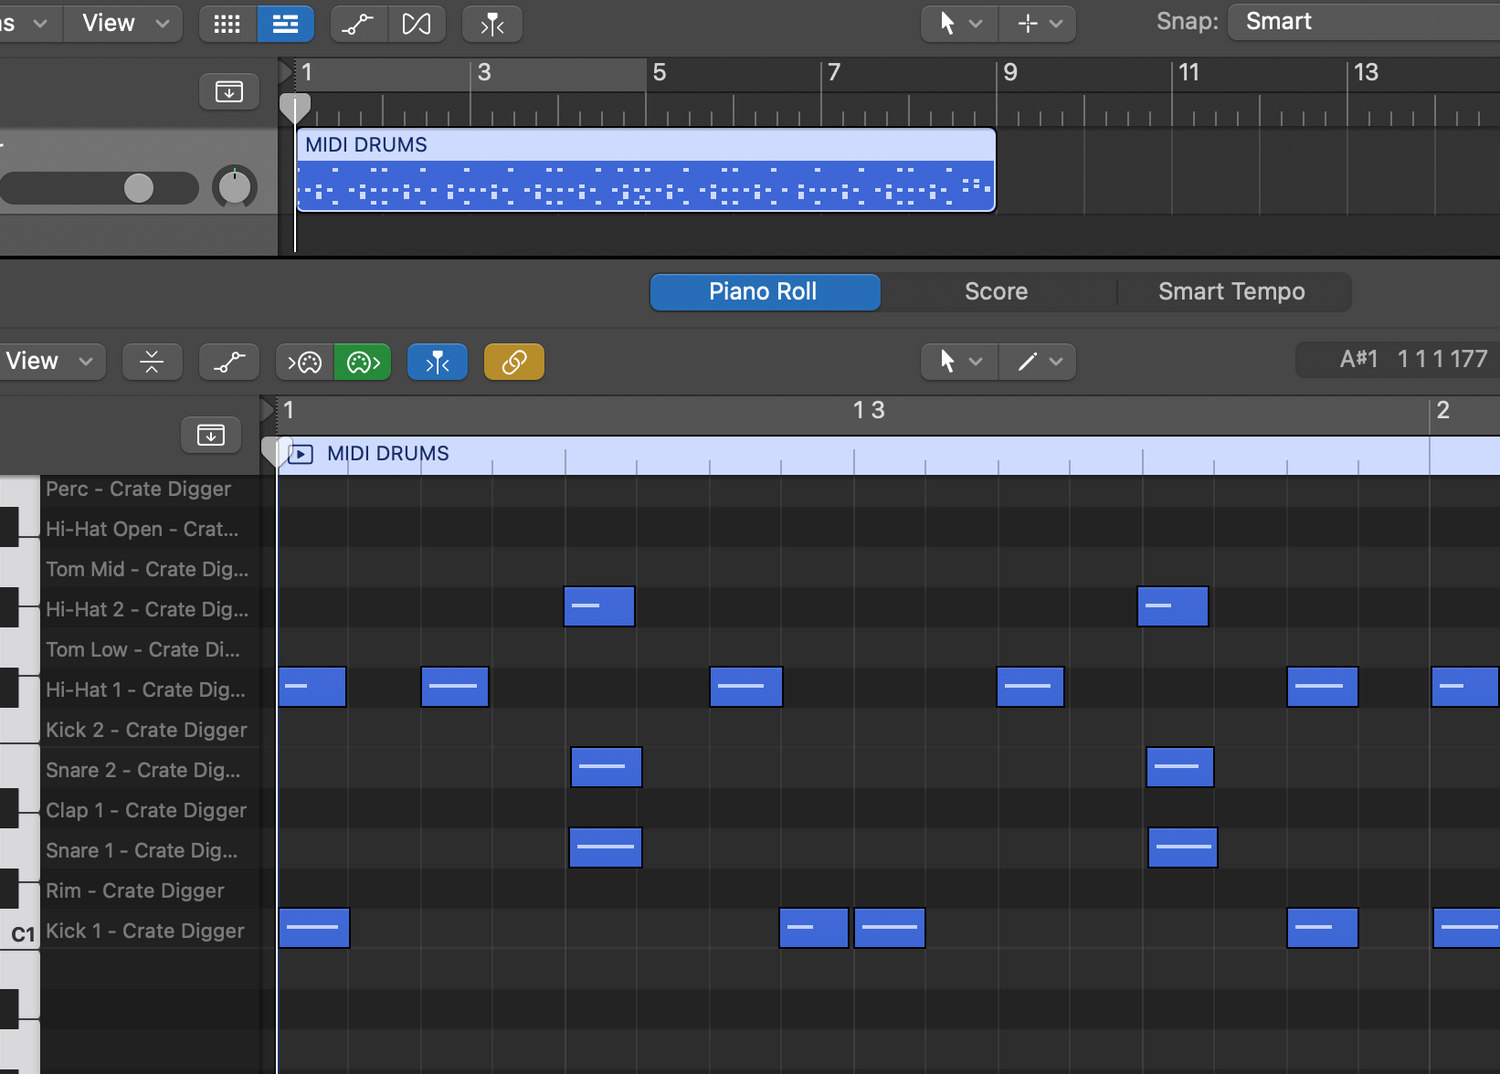The width and height of the screenshot is (1500, 1074).
Task: Click the Flex show/hide icon in the top toolbar
Action: pos(416,24)
